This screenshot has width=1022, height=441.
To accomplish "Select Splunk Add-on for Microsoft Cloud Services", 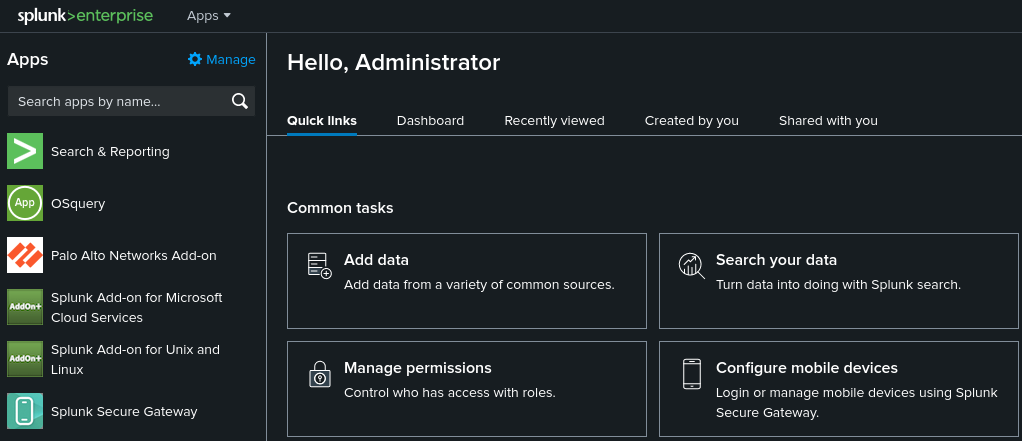I will coord(137,307).
